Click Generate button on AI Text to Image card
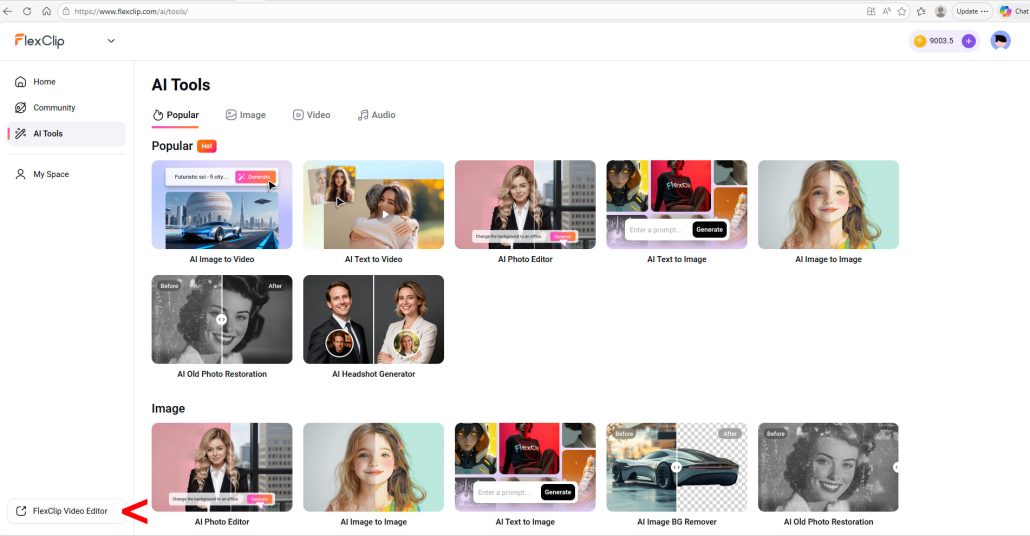The height and width of the screenshot is (536, 1030). click(709, 229)
